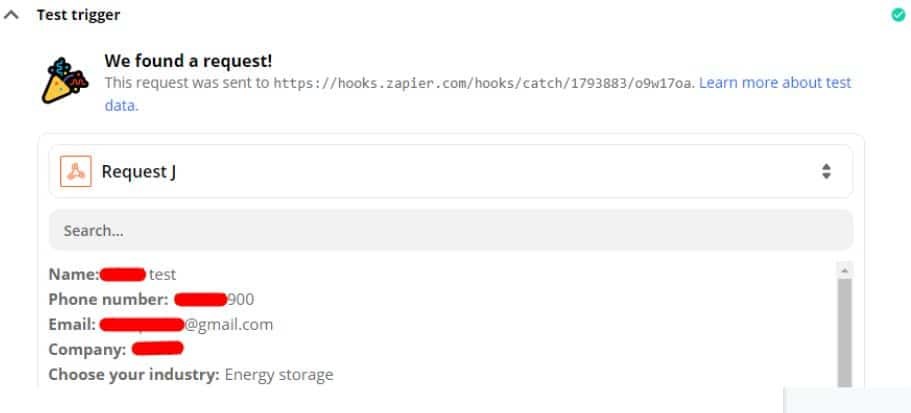
Task: Select the Email field ending @gmail.com
Action: (x=160, y=325)
